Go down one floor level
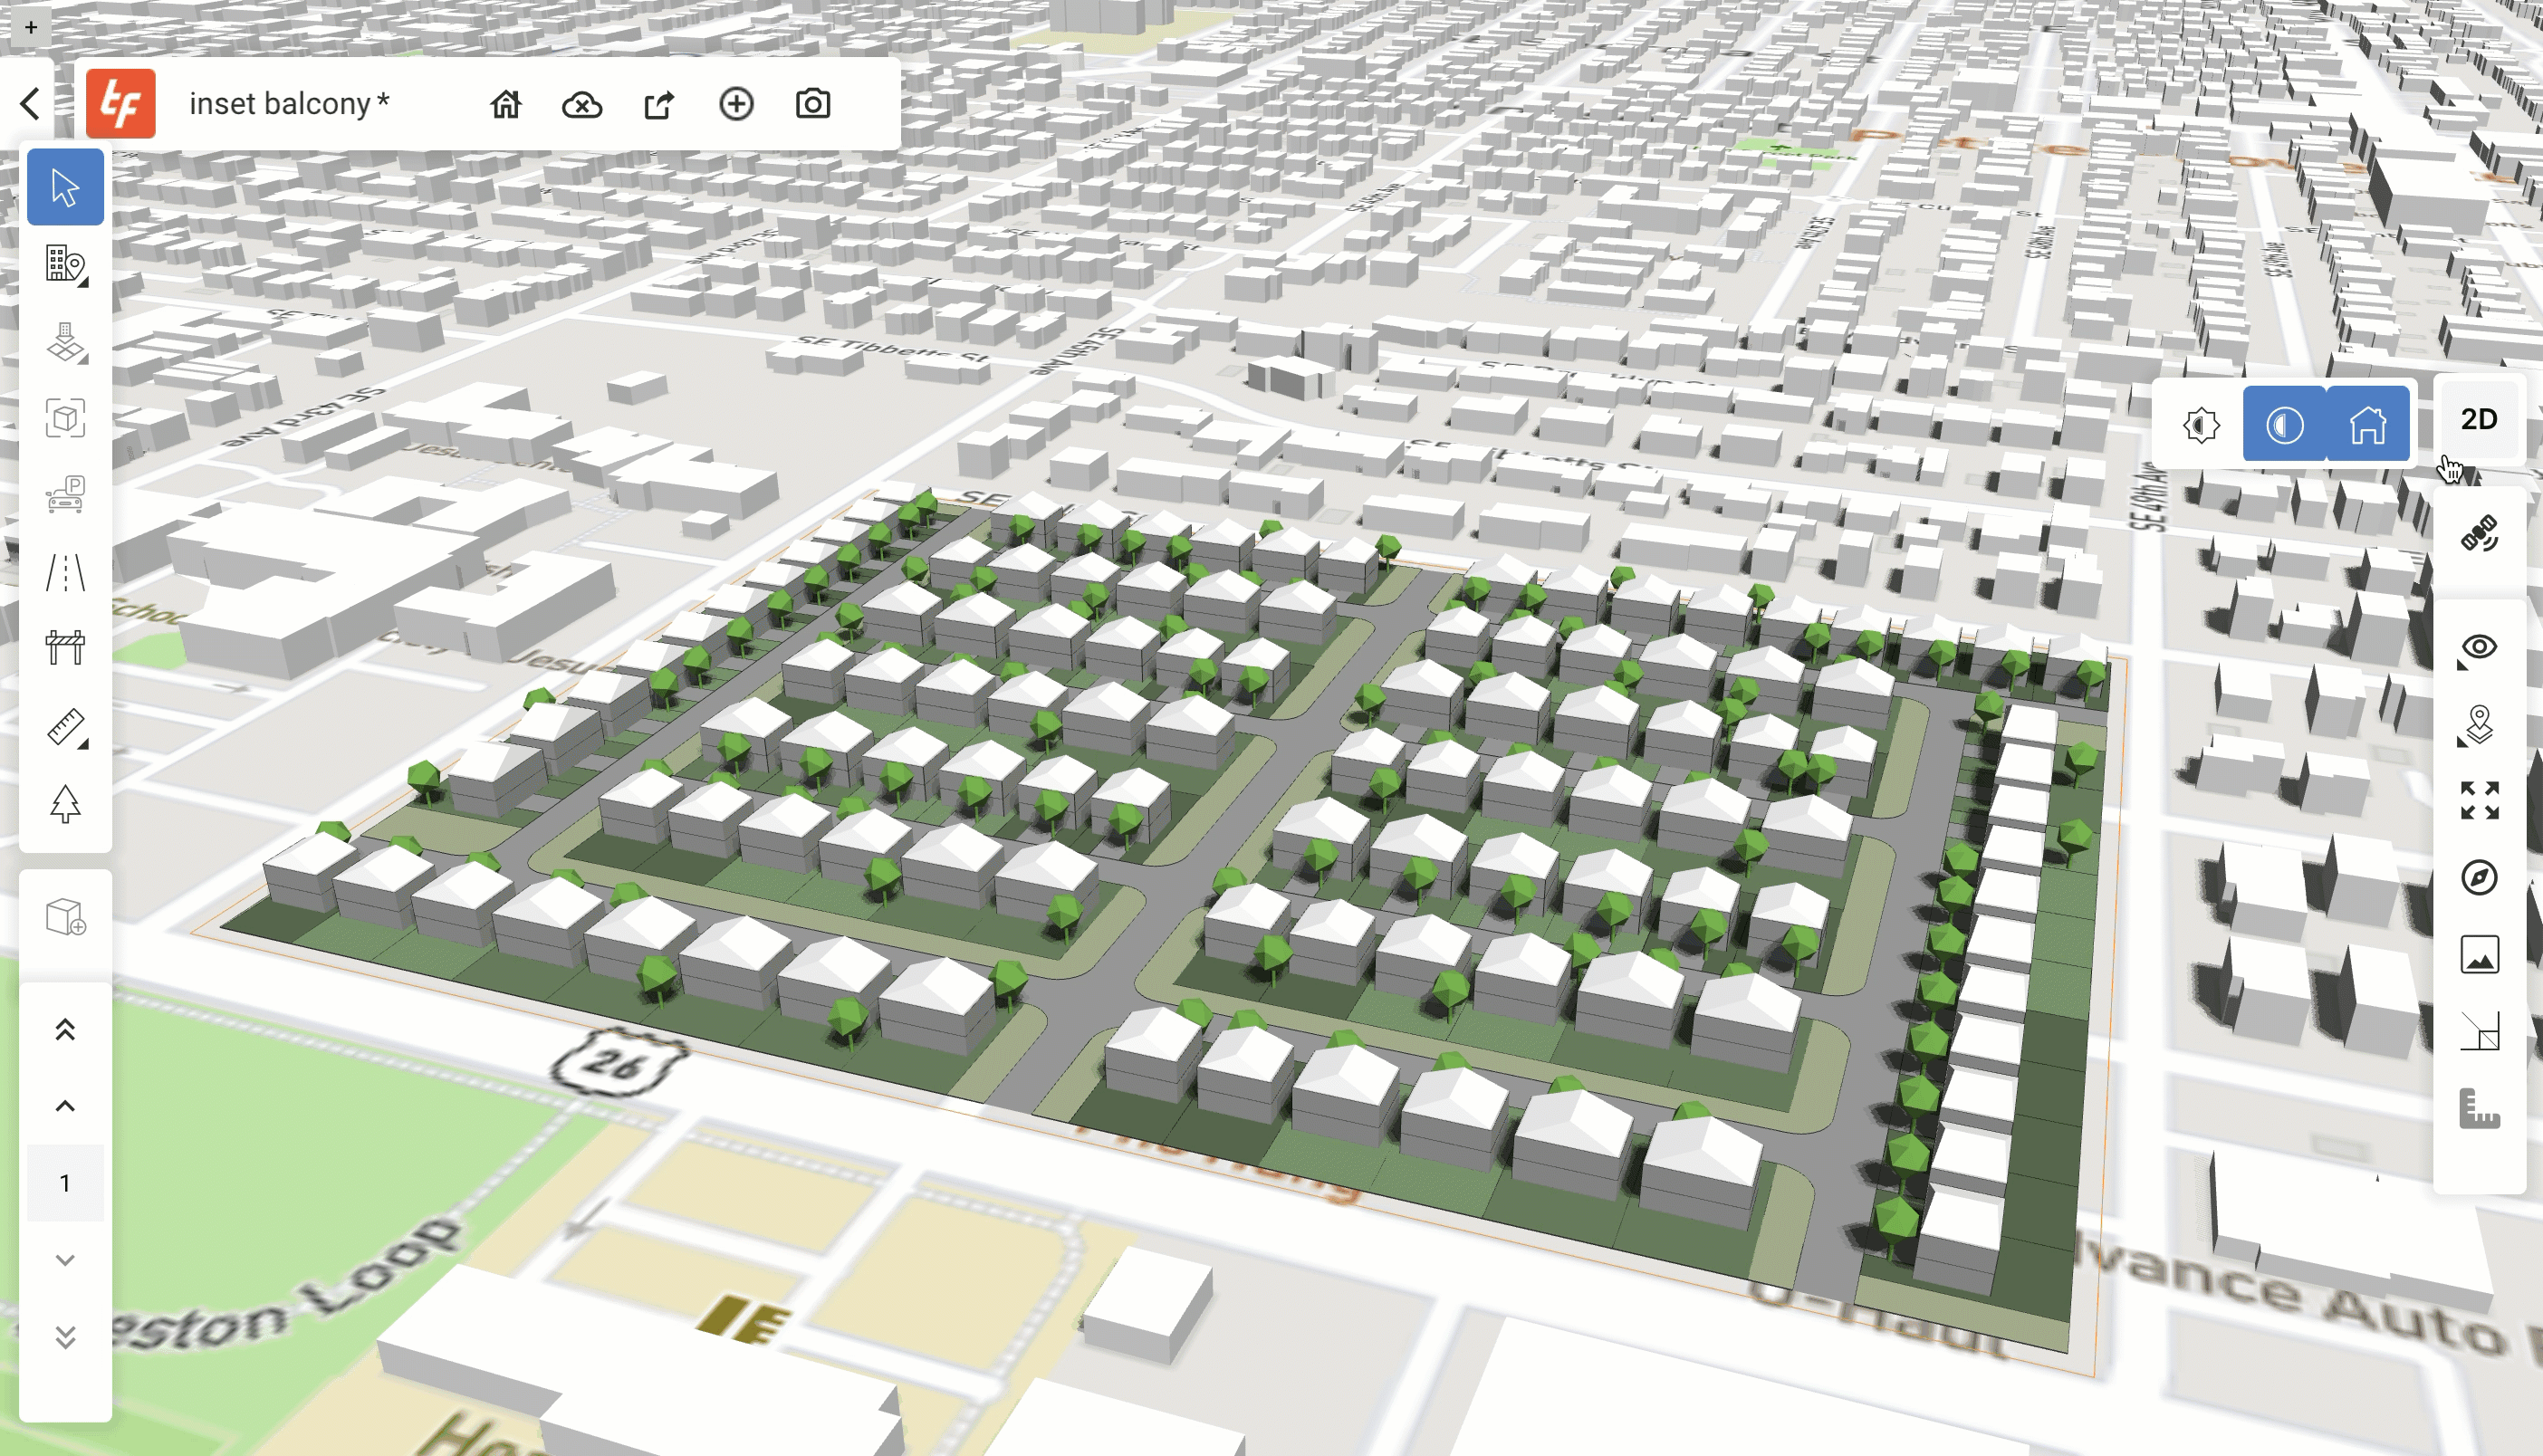 65,1260
